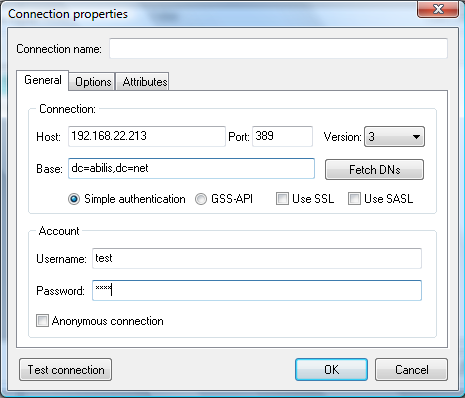Open the Options tab

[x=93, y=82]
